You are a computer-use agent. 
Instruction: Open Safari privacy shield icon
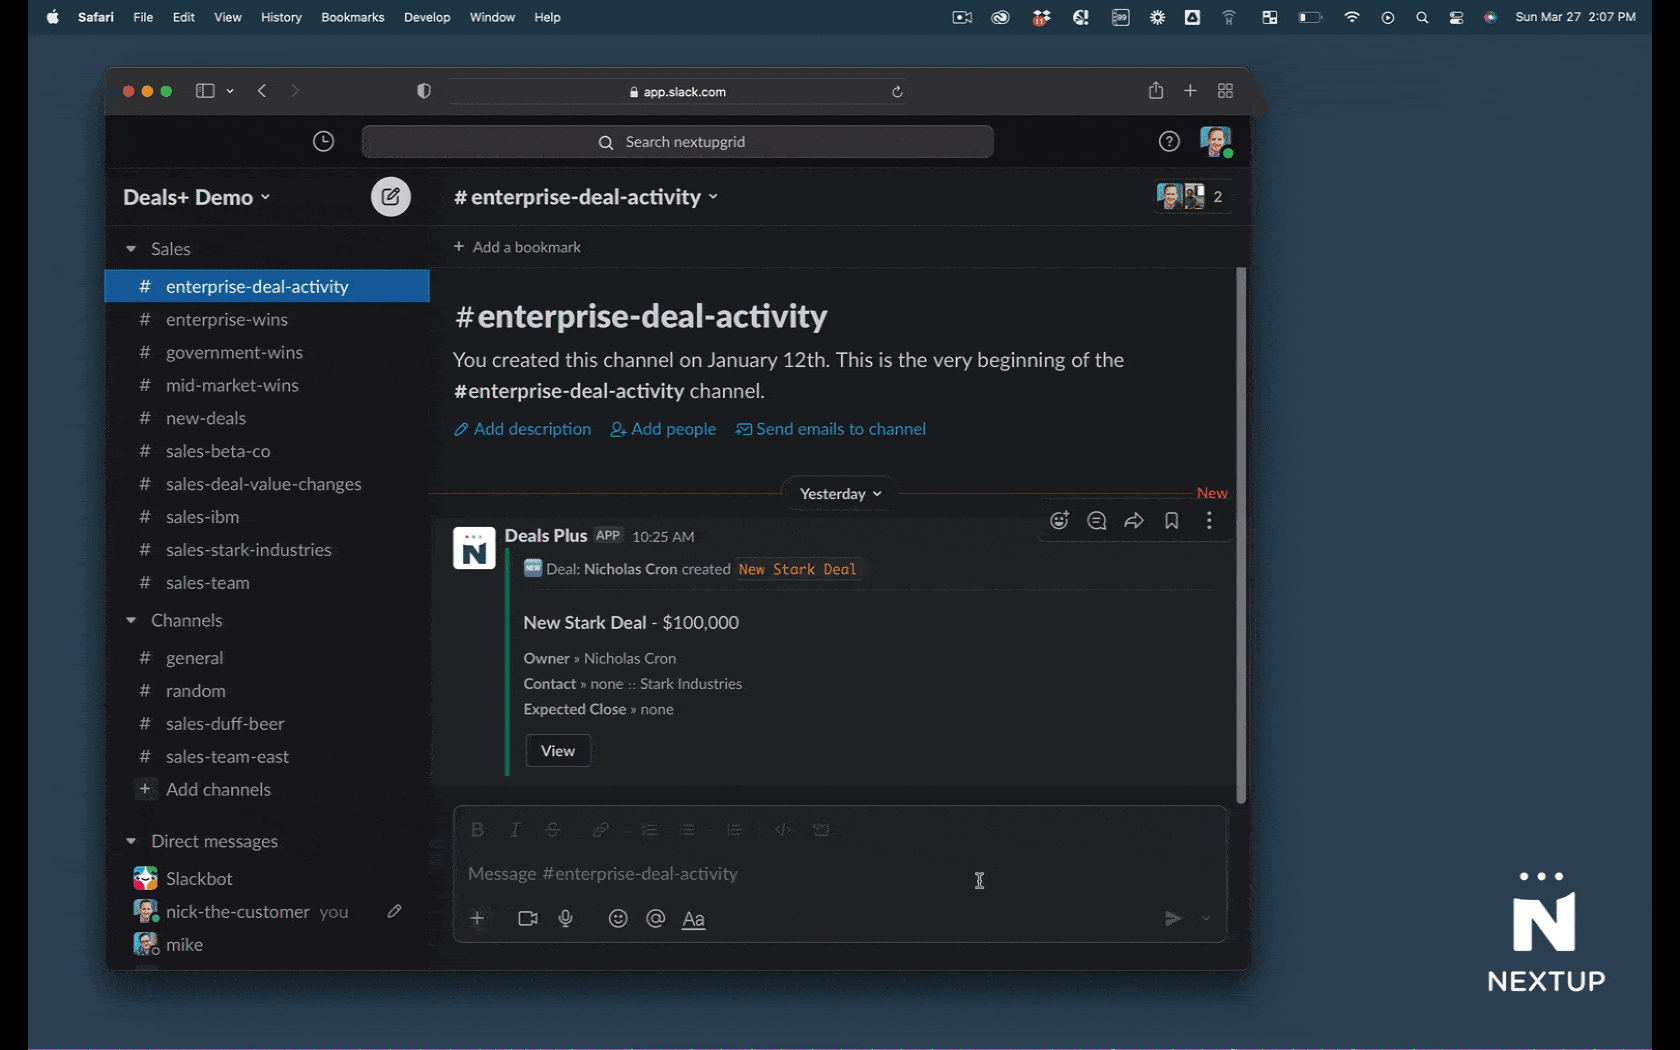424,91
